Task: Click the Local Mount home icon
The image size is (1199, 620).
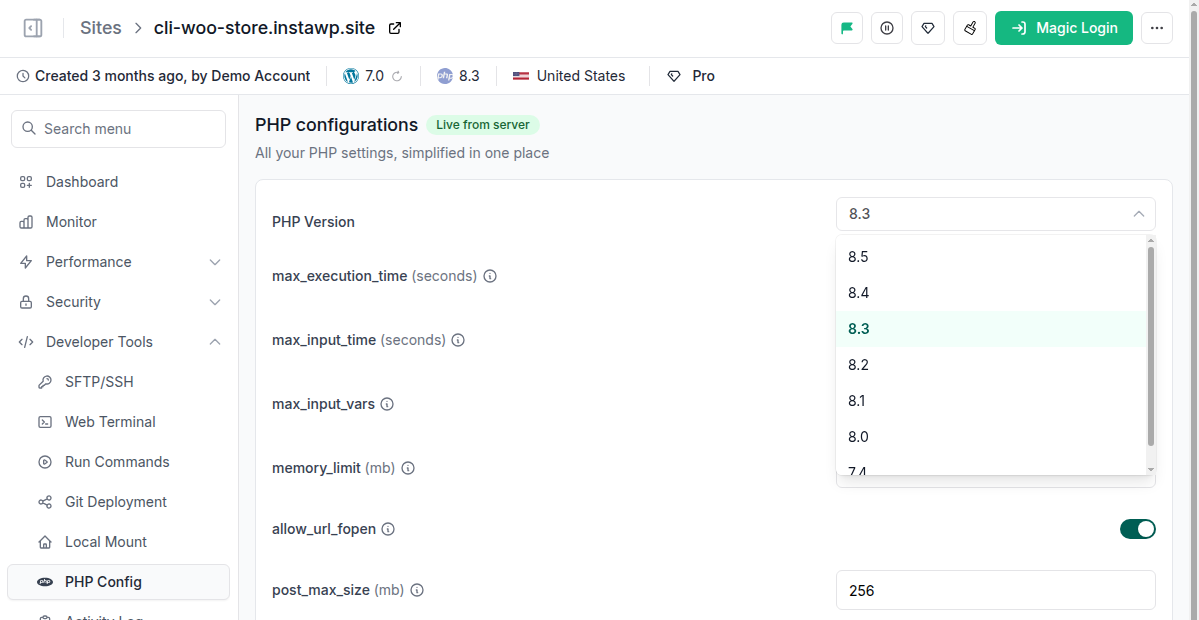Action: 45,542
